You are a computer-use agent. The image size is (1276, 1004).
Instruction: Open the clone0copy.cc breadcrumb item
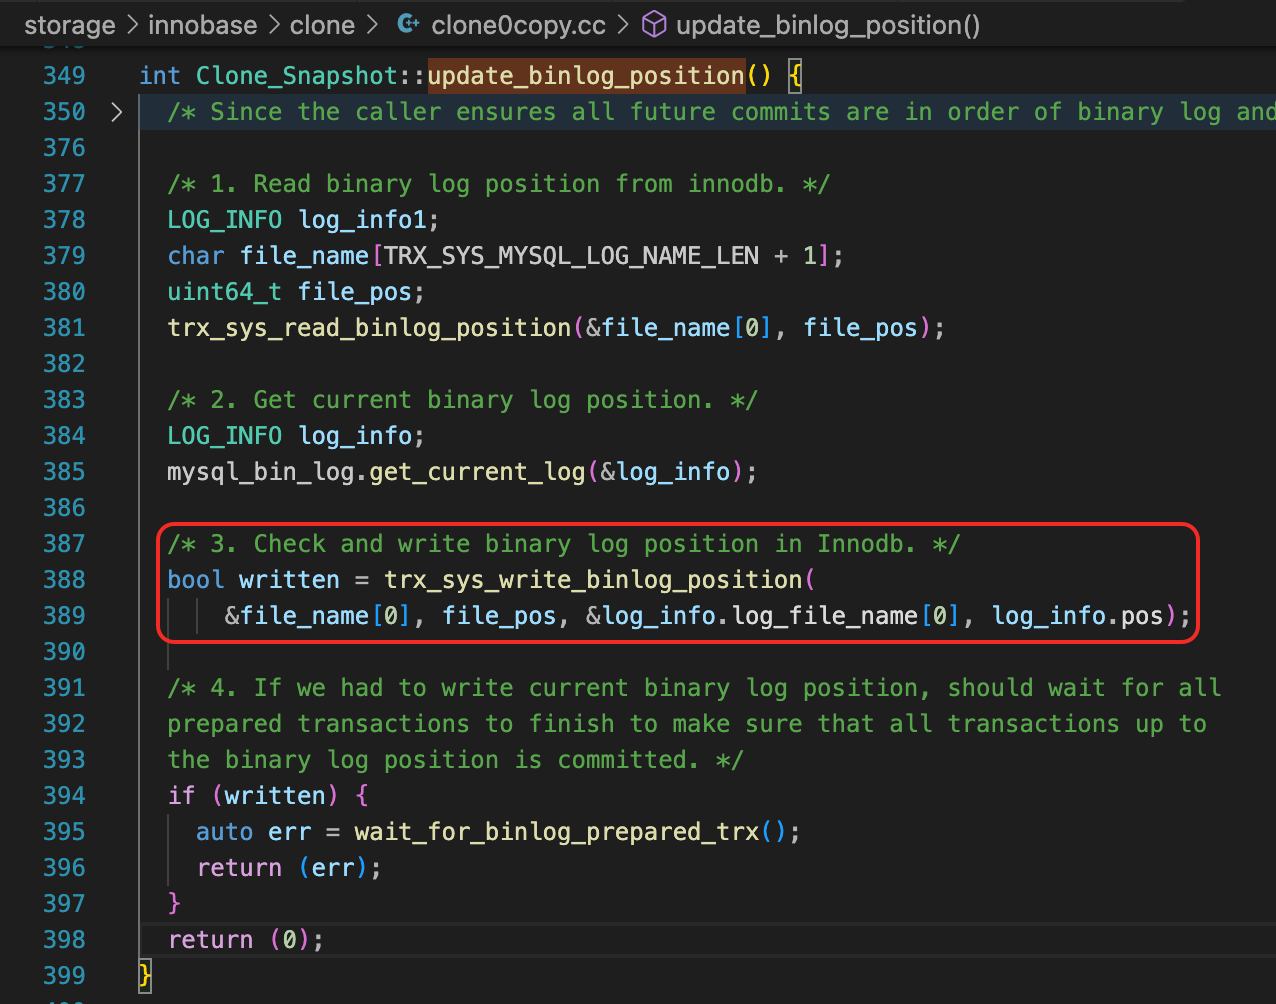(x=518, y=25)
